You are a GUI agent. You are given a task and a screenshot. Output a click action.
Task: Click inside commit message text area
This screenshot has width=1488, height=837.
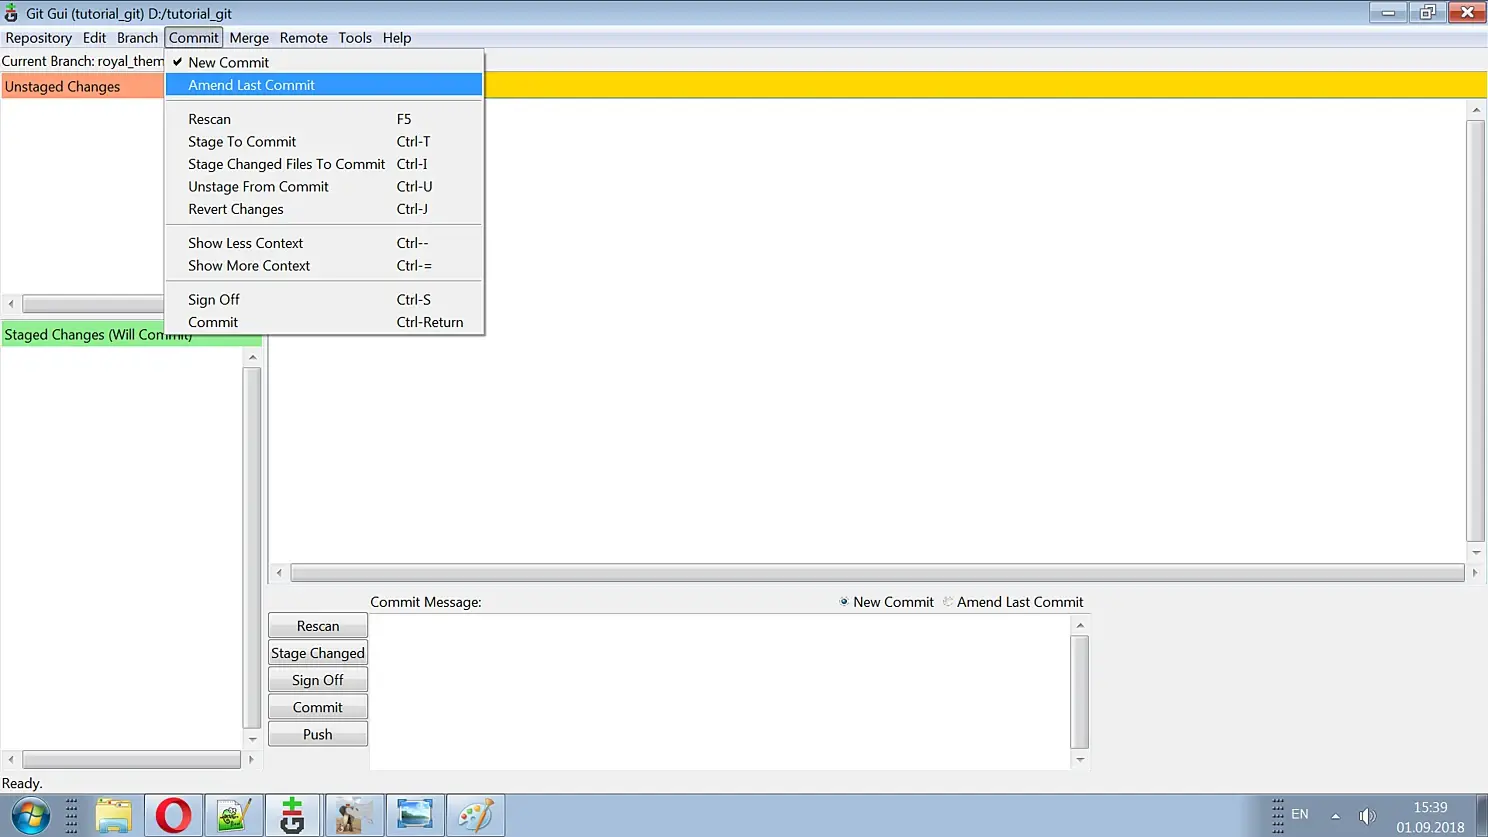[x=720, y=692]
